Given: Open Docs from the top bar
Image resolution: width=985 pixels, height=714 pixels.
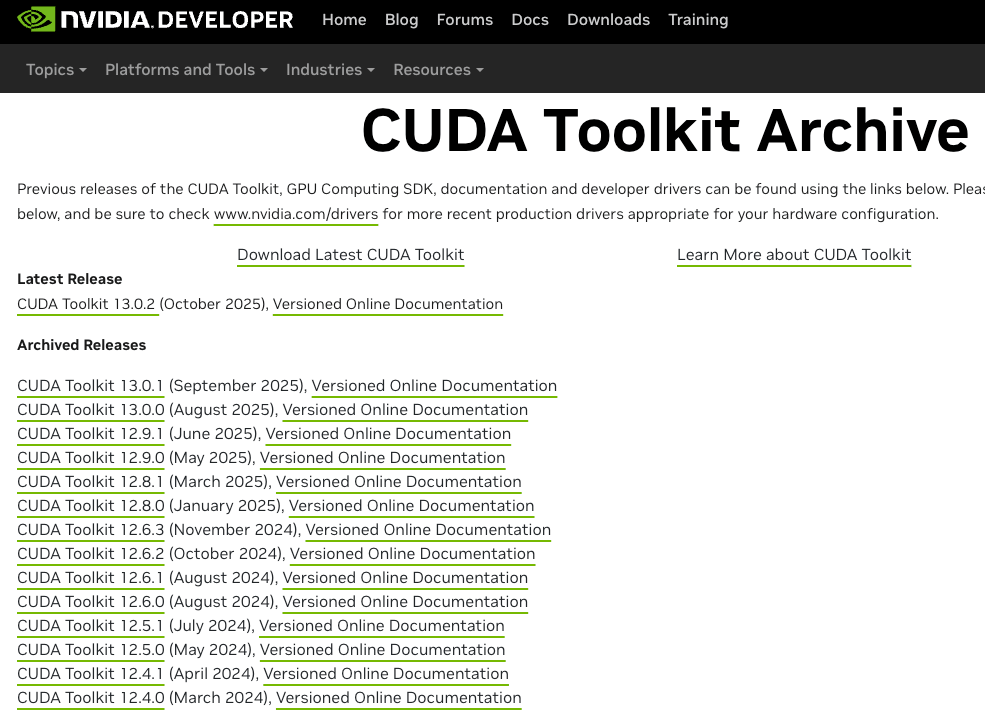Looking at the screenshot, I should 530,20.
